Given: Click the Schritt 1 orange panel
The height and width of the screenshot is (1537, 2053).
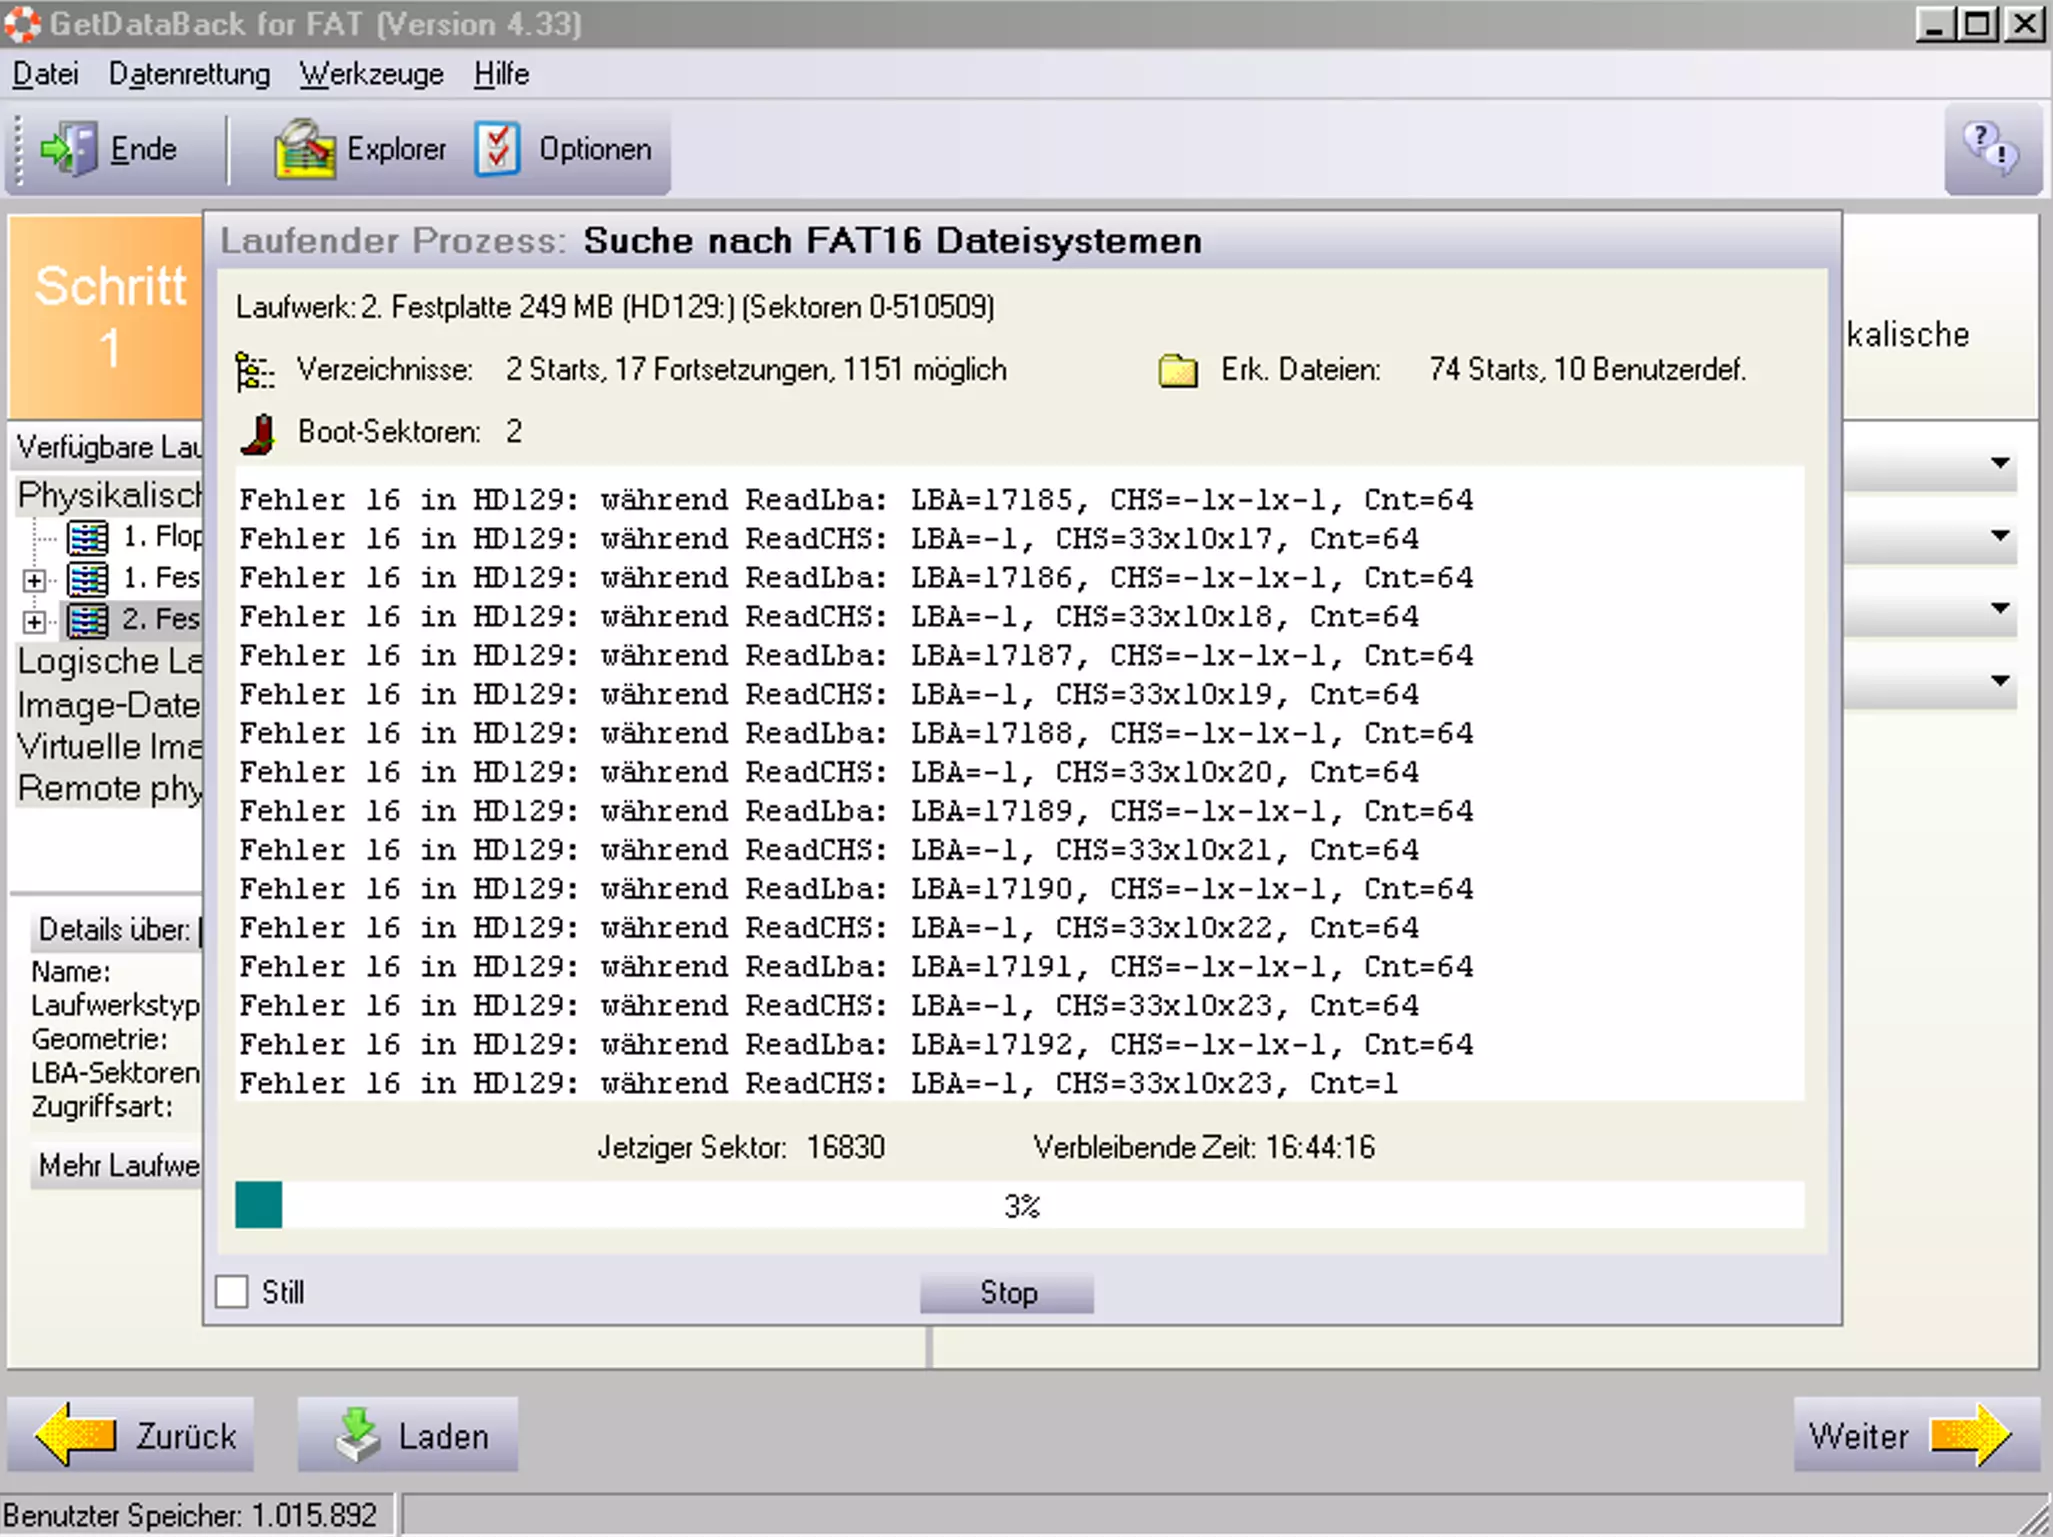Looking at the screenshot, I should pos(107,317).
